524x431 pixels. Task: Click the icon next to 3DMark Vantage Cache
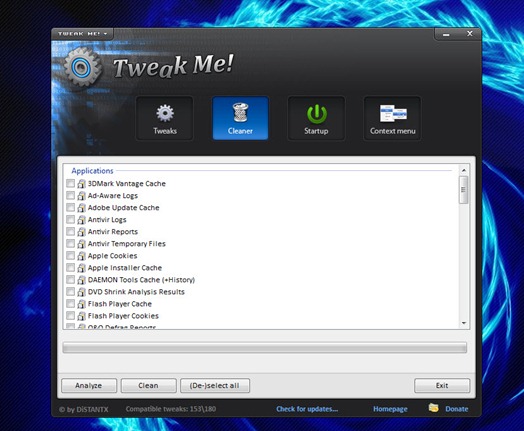[81, 183]
